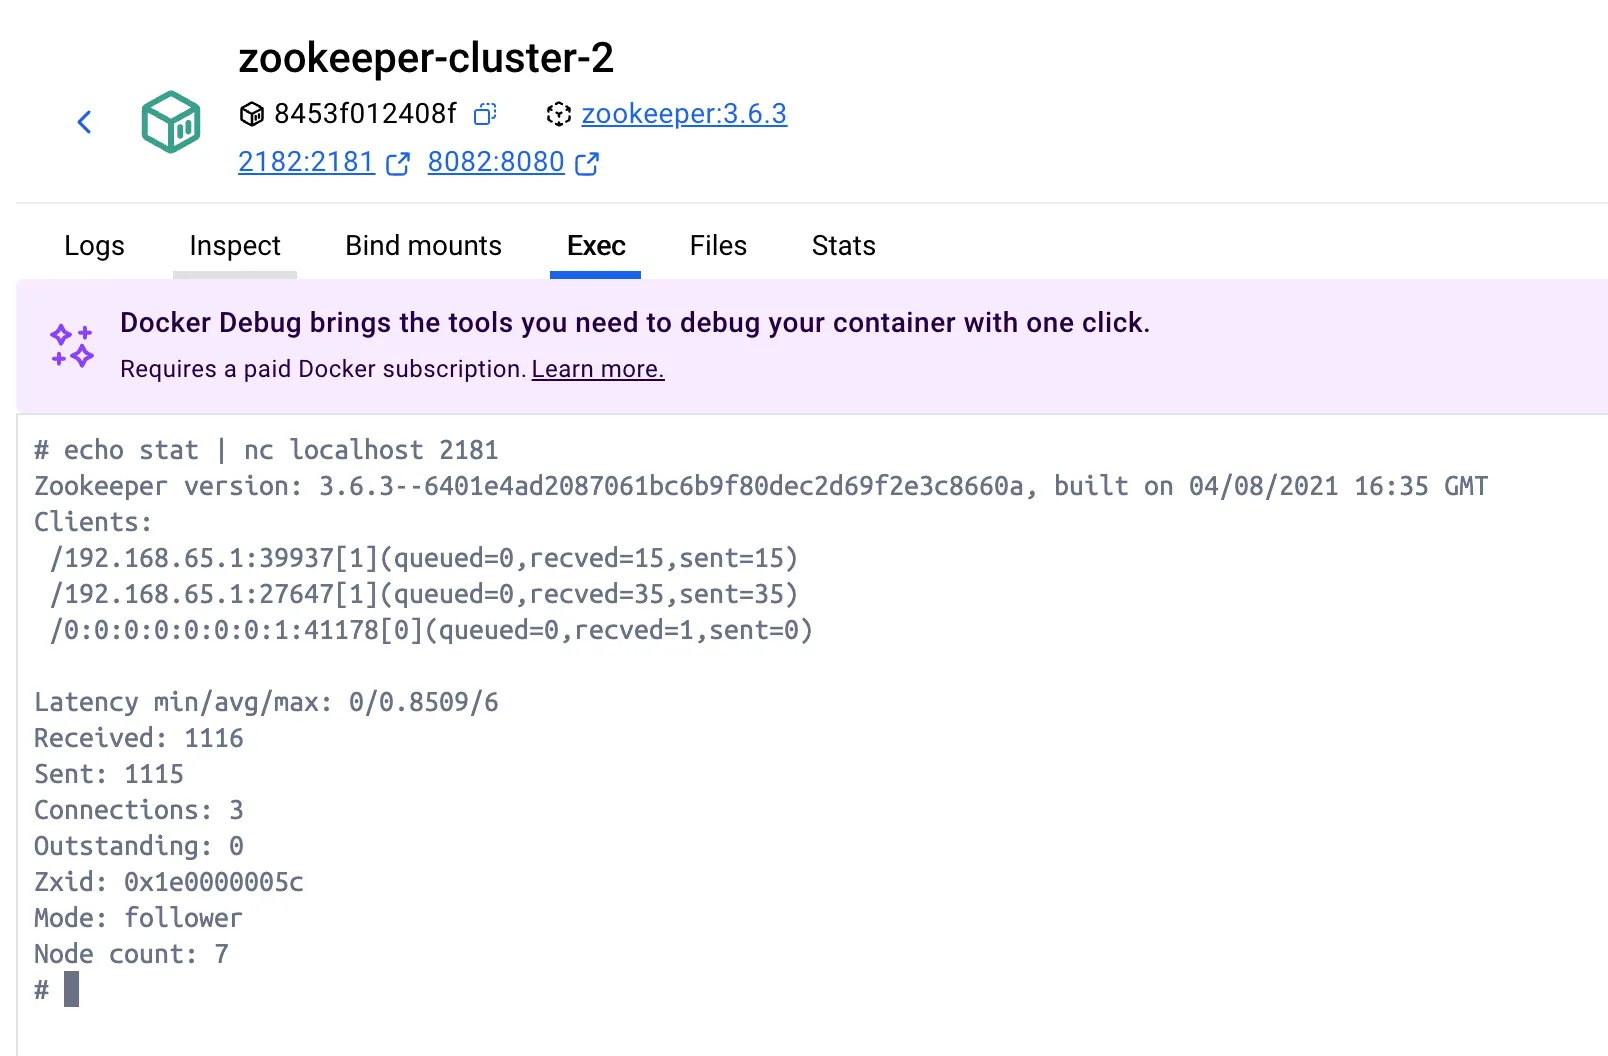The width and height of the screenshot is (1608, 1056).
Task: Go back using the left chevron arrow
Action: tap(85, 122)
